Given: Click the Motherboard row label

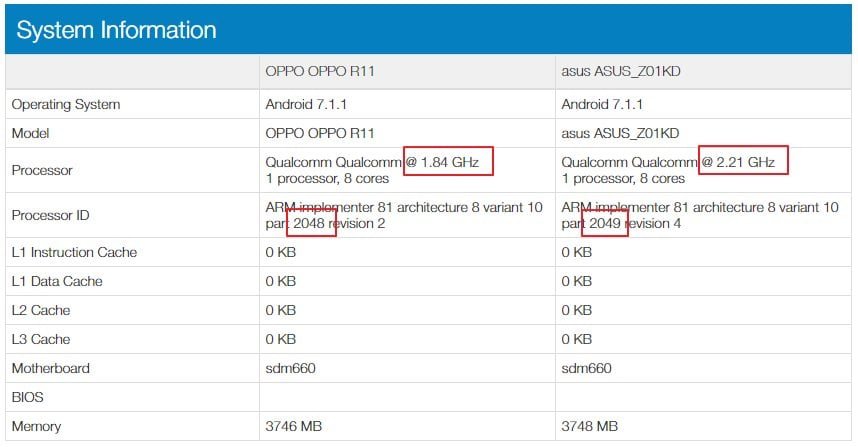Looking at the screenshot, I should (50, 368).
